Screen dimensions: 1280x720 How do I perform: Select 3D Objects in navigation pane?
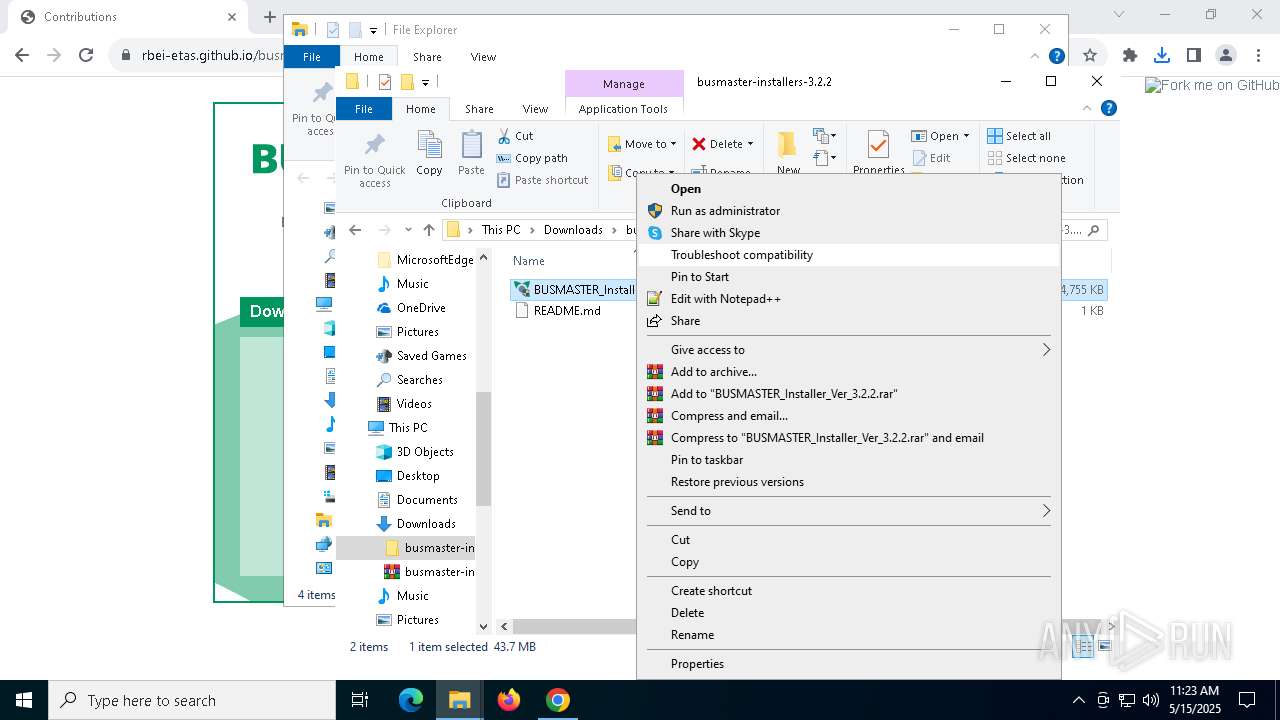point(424,452)
